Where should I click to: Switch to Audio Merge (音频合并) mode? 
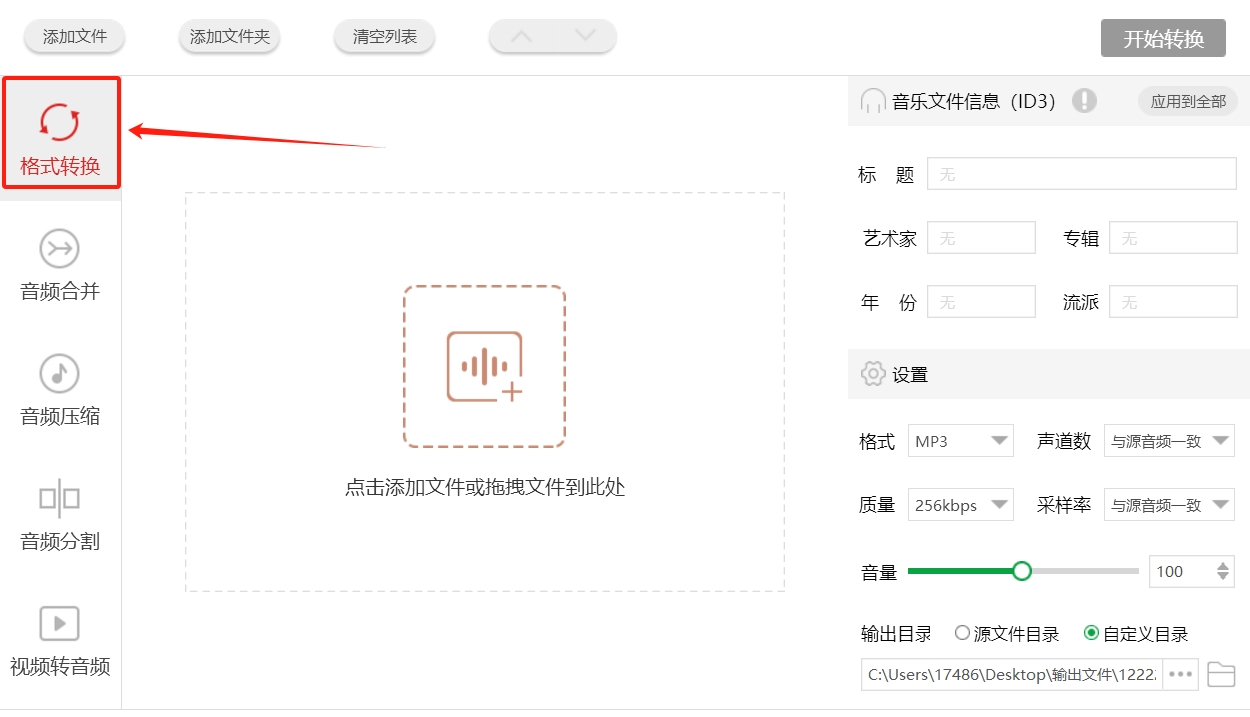[x=60, y=266]
